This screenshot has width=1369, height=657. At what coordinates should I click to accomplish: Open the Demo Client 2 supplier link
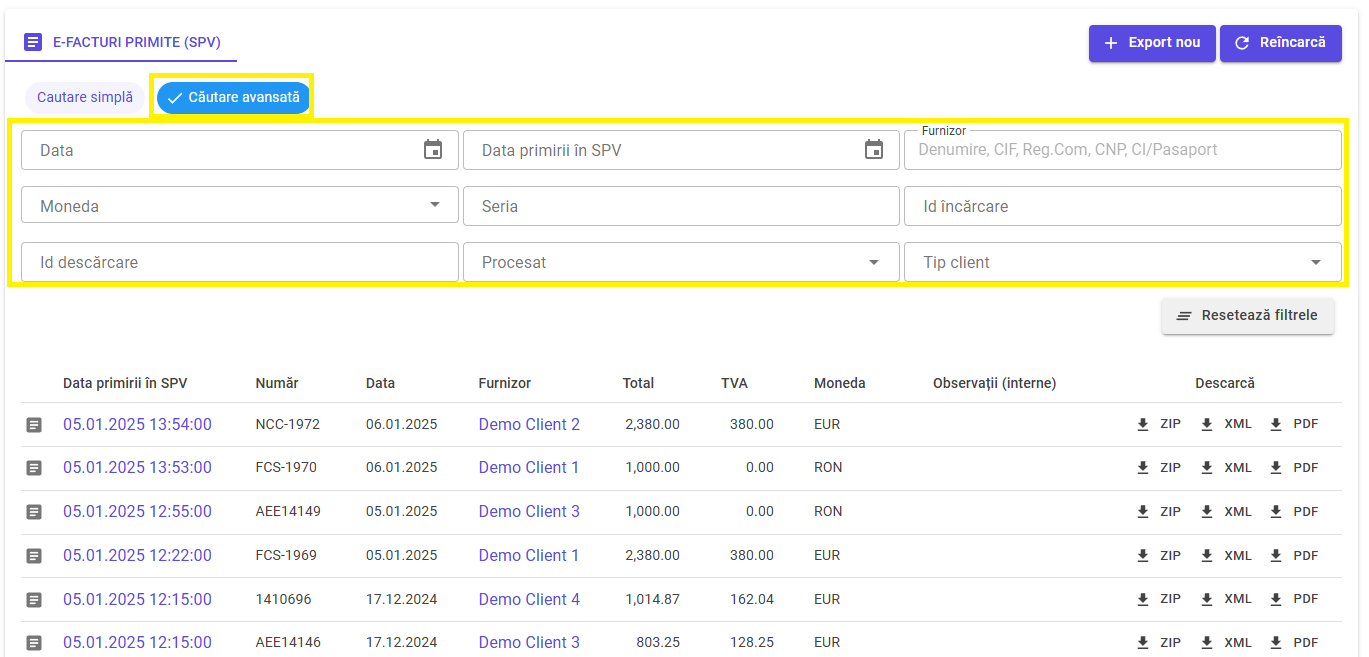pyautogui.click(x=529, y=424)
